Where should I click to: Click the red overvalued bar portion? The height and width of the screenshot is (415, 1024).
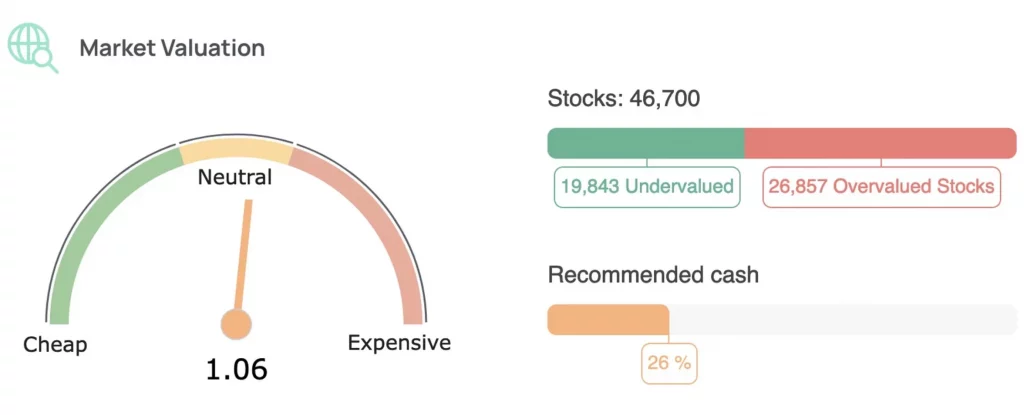[x=880, y=143]
